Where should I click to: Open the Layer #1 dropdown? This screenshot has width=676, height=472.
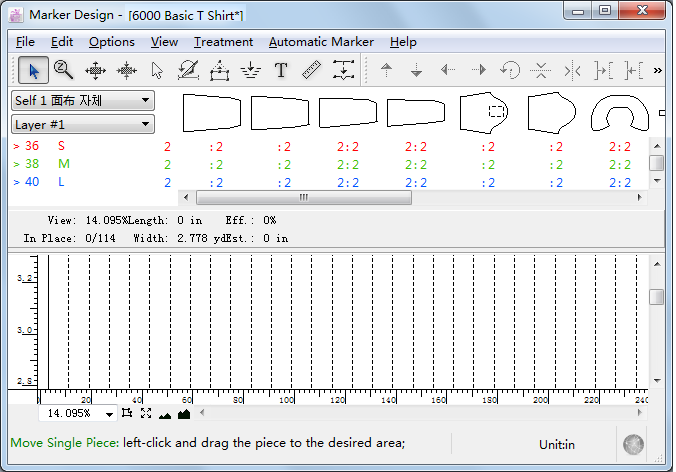pyautogui.click(x=83, y=125)
